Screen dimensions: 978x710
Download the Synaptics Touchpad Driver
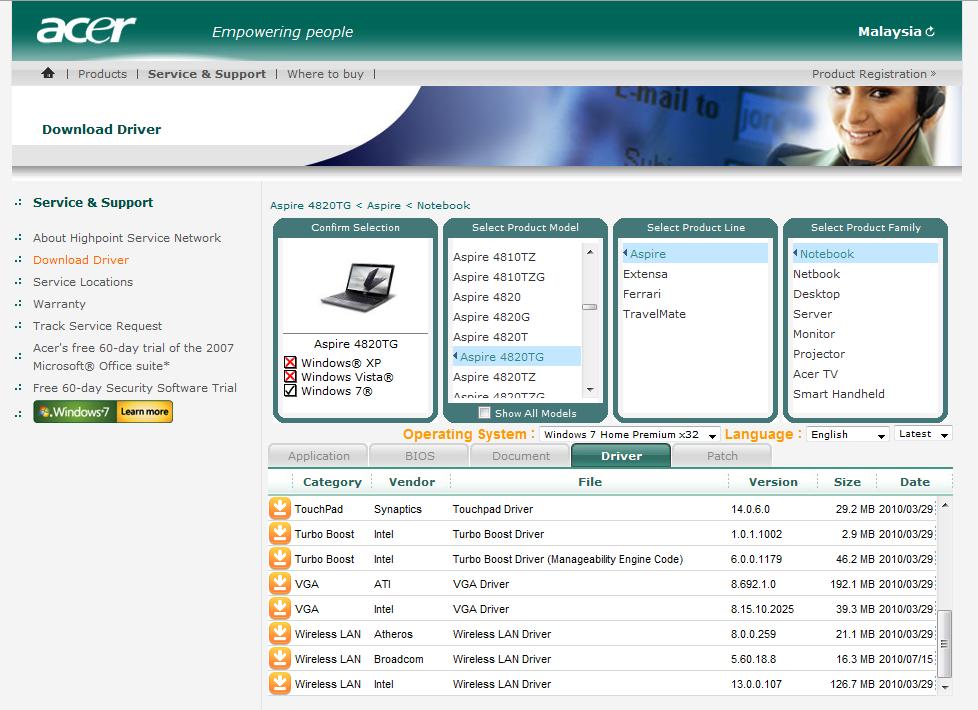279,508
